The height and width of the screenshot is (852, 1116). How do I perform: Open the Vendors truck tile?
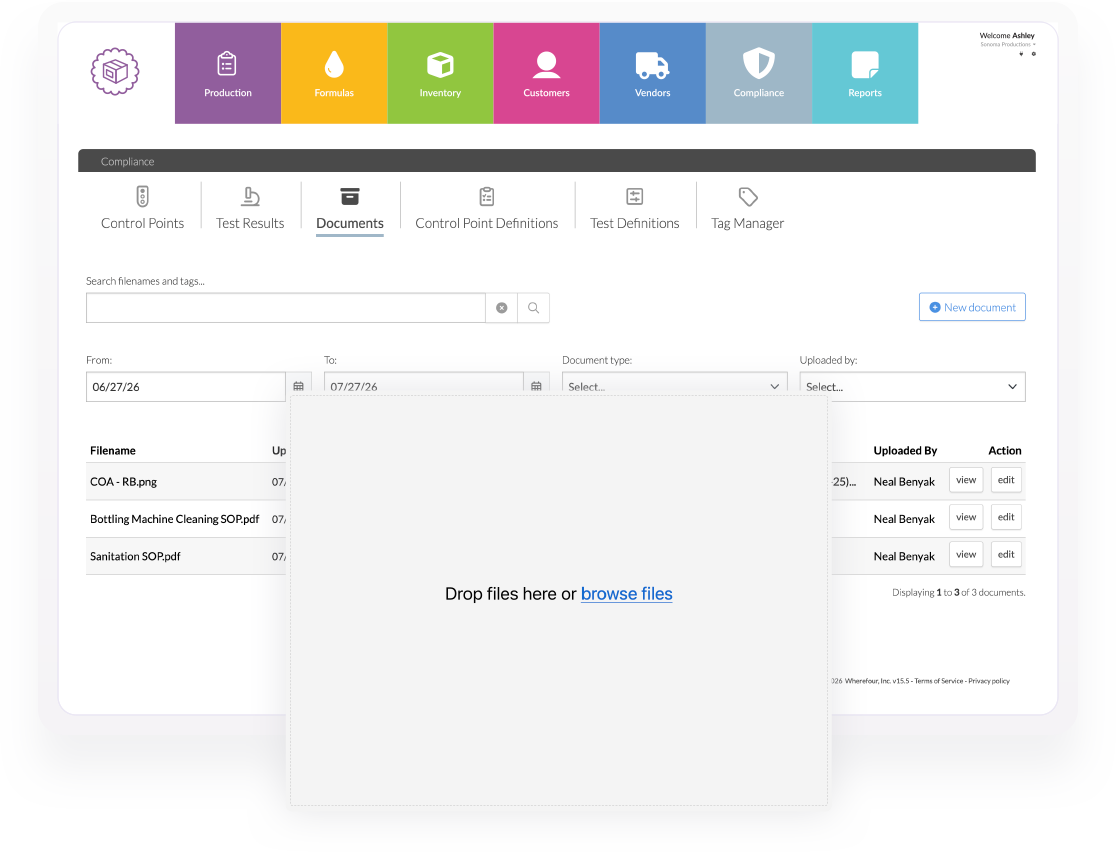[x=652, y=73]
